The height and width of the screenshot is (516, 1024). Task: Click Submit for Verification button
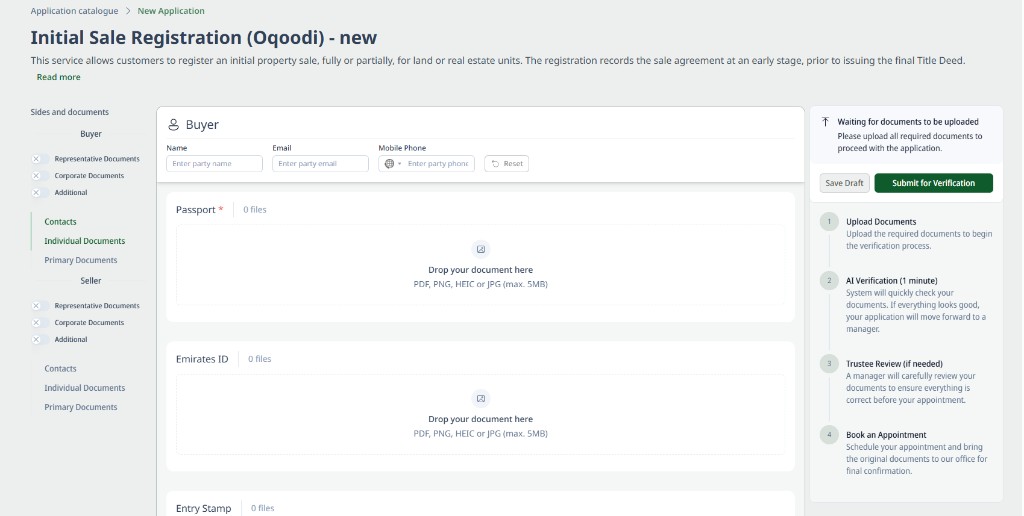(x=933, y=183)
